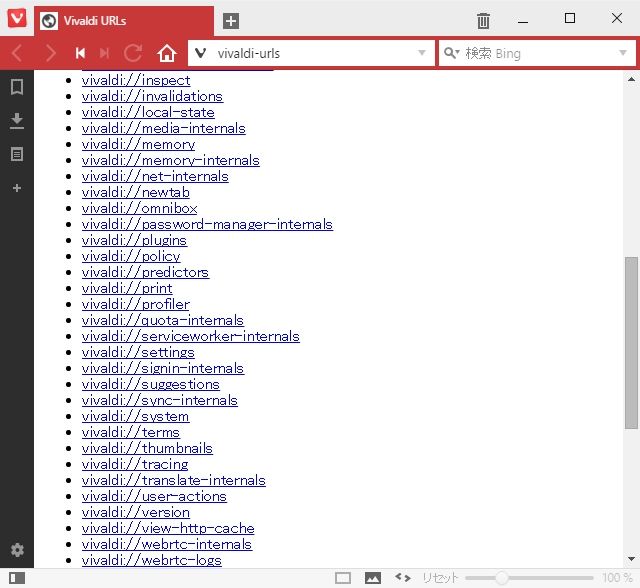Focus the Bing search field
The width and height of the screenshot is (640, 588).
pyautogui.click(x=537, y=53)
